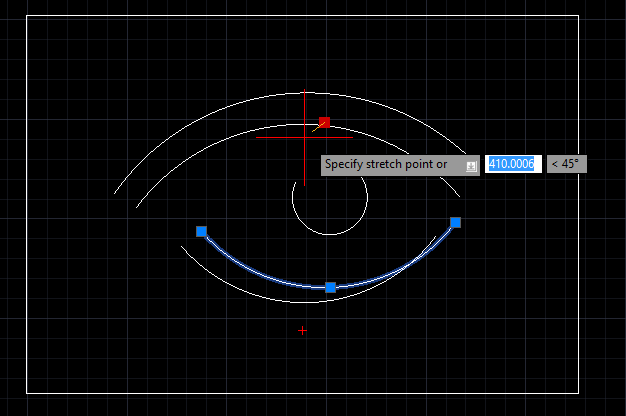Open the dynamic prompt options arrow icon
Image resolution: width=626 pixels, height=416 pixels.
tap(471, 166)
